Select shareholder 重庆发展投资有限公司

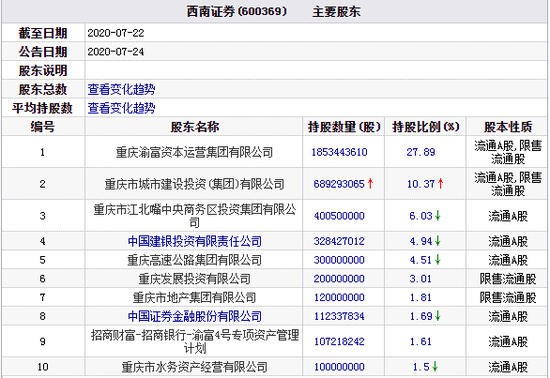(x=194, y=279)
